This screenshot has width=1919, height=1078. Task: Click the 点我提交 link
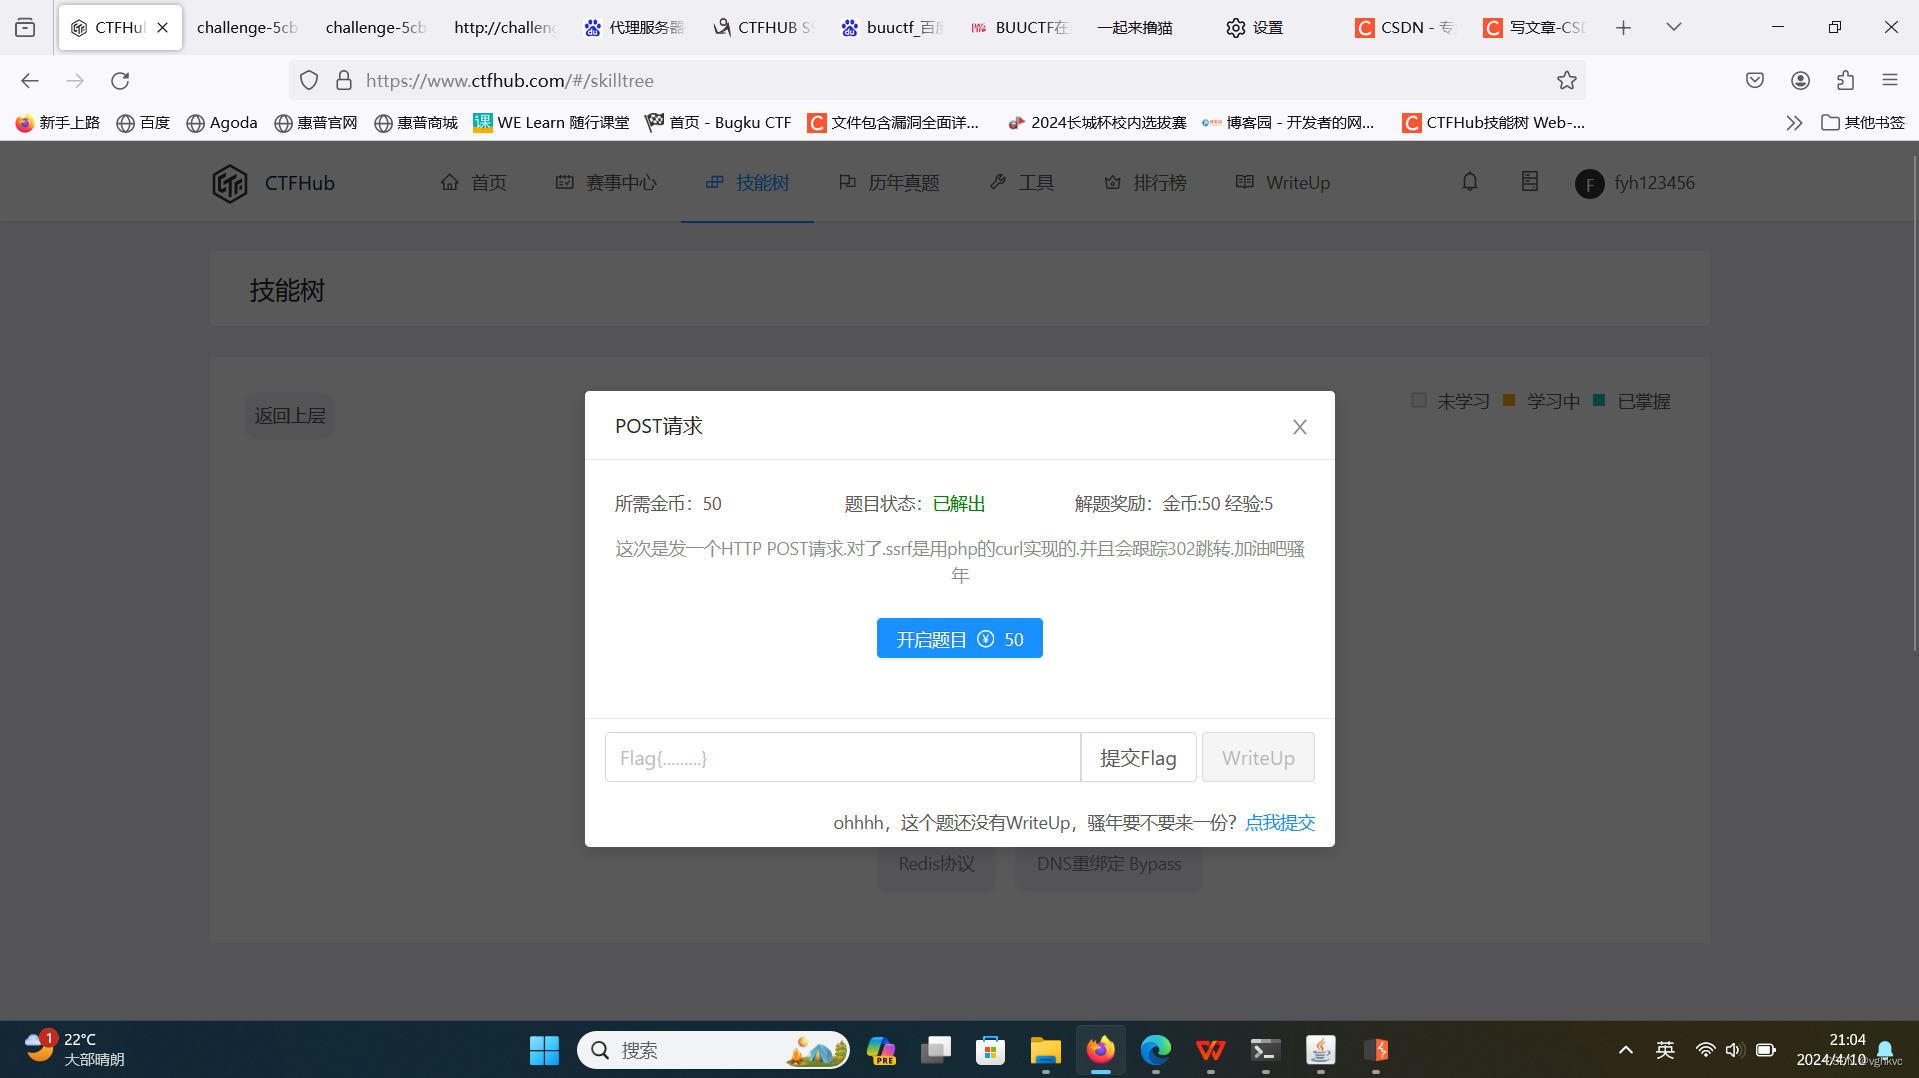coord(1280,821)
